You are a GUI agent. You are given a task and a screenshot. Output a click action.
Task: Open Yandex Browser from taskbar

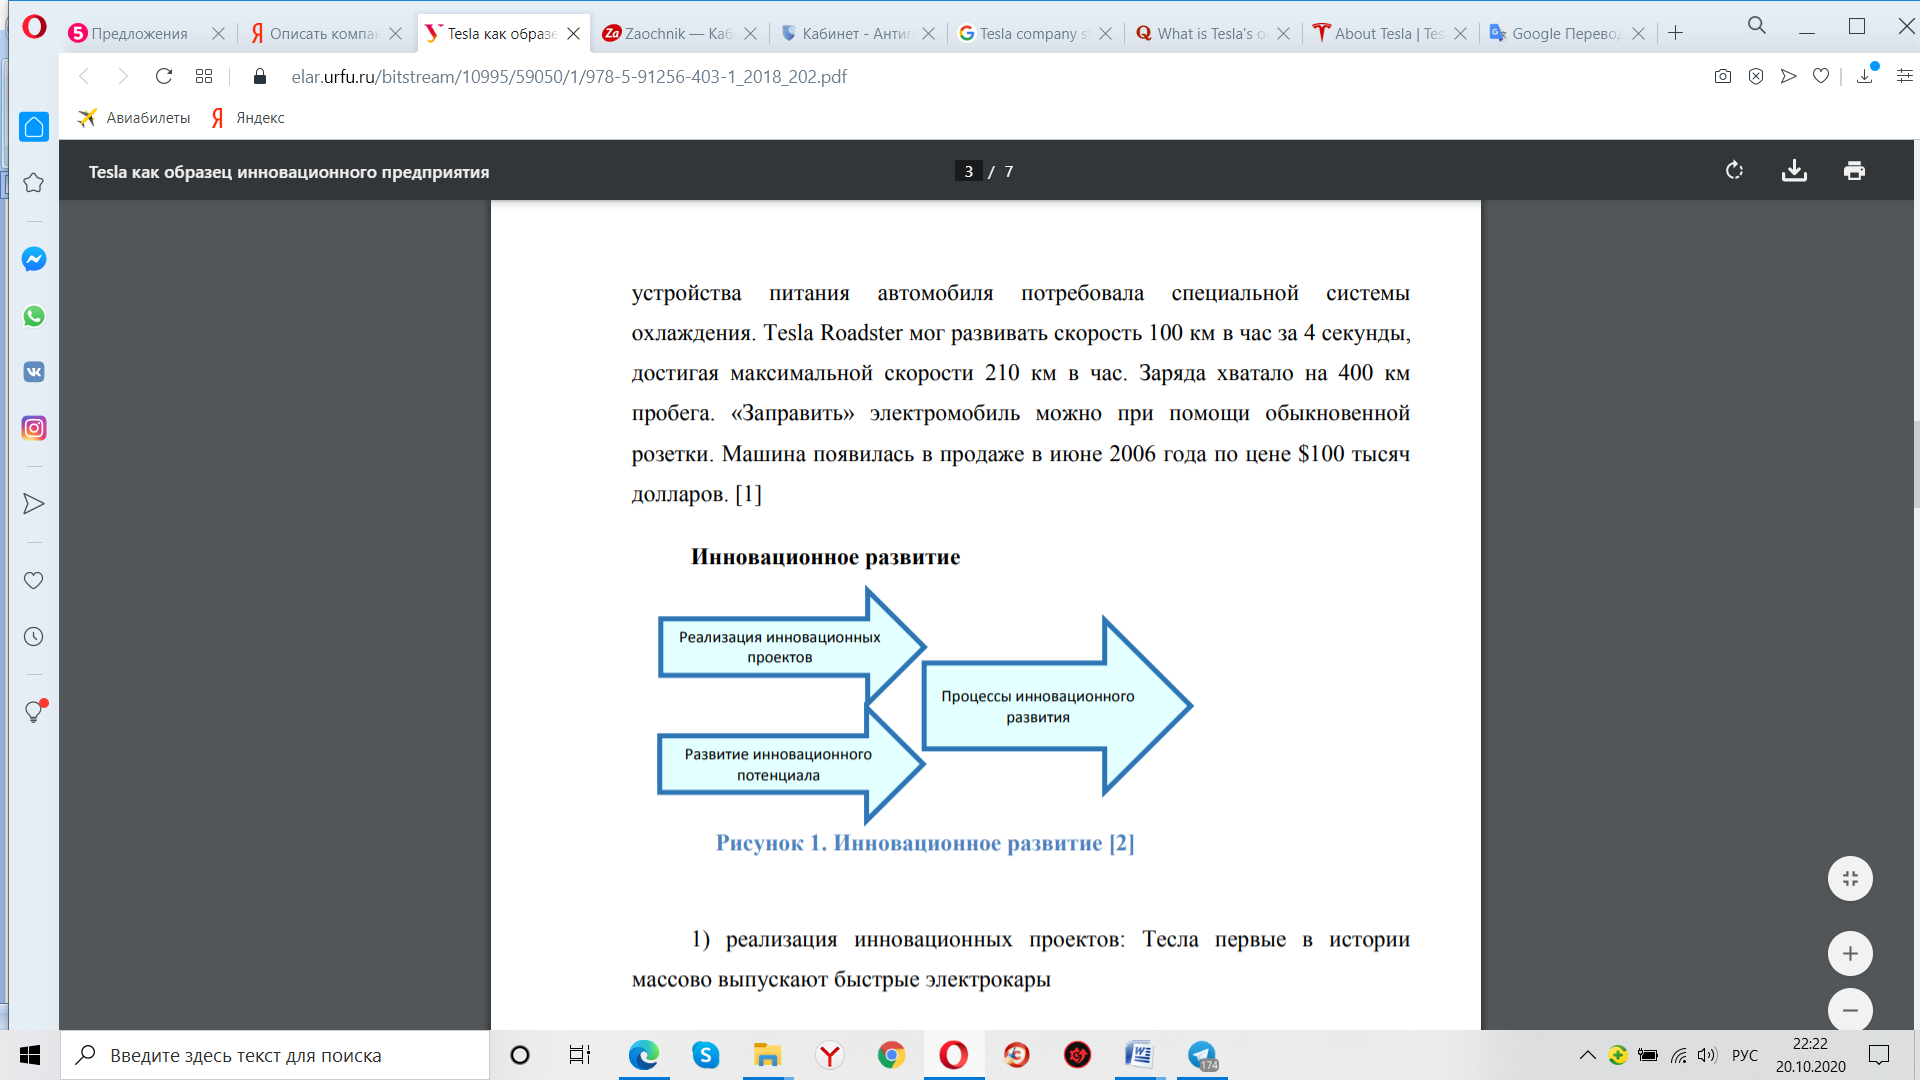point(830,1055)
